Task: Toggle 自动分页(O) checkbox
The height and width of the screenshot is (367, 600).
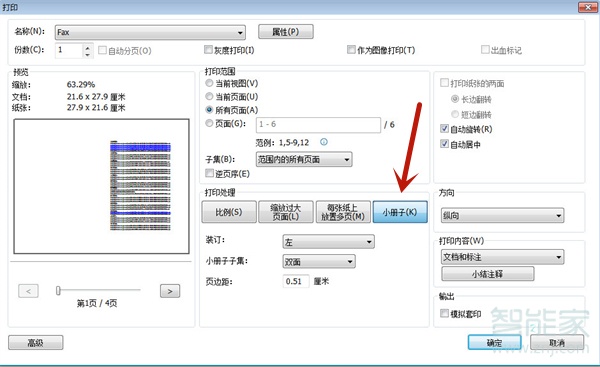Action: click(x=102, y=50)
